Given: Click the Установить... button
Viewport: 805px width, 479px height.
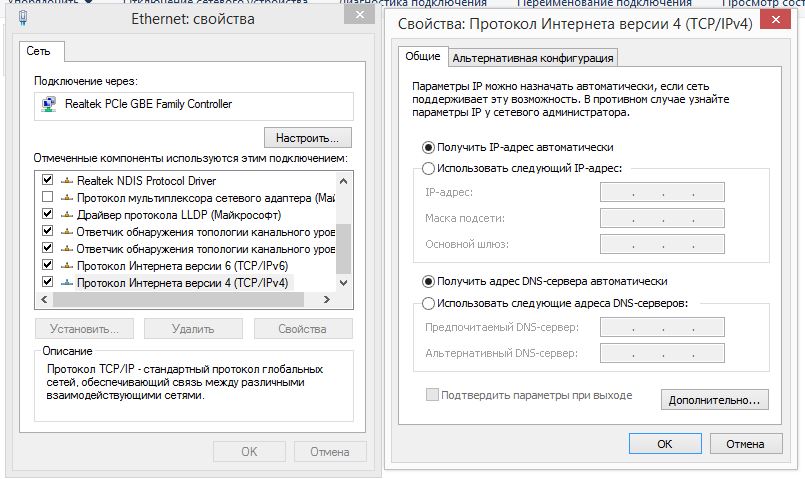Looking at the screenshot, I should [84, 329].
